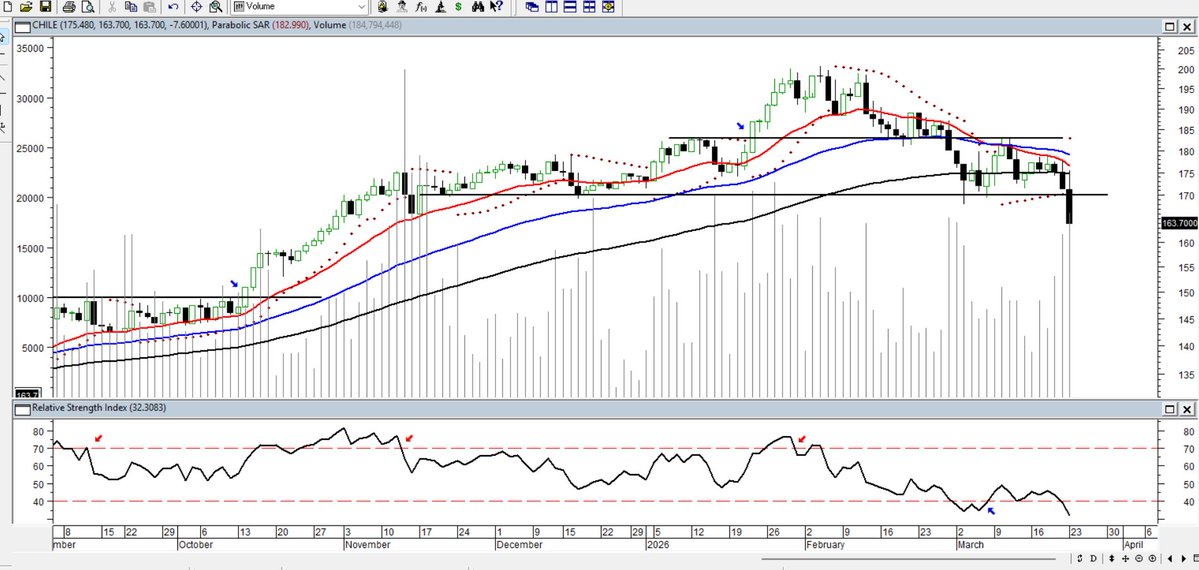Click the S rescale button at bottom
This screenshot has width=1199, height=570.
[x=1080, y=559]
